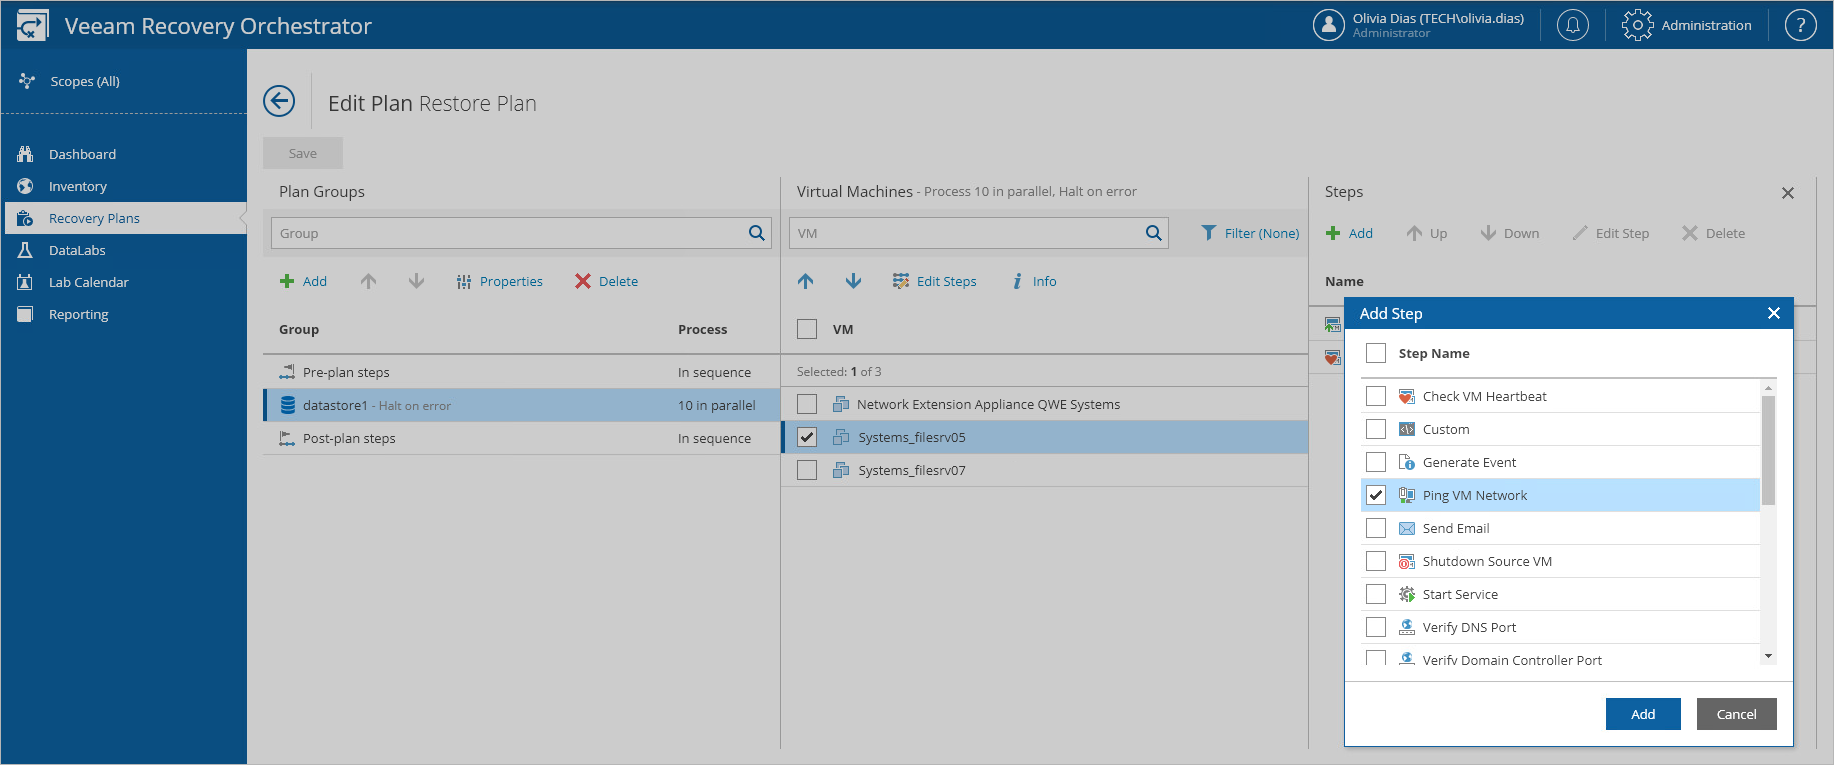This screenshot has height=765, width=1834.
Task: Click the datastore1 group database icon
Action: (288, 405)
